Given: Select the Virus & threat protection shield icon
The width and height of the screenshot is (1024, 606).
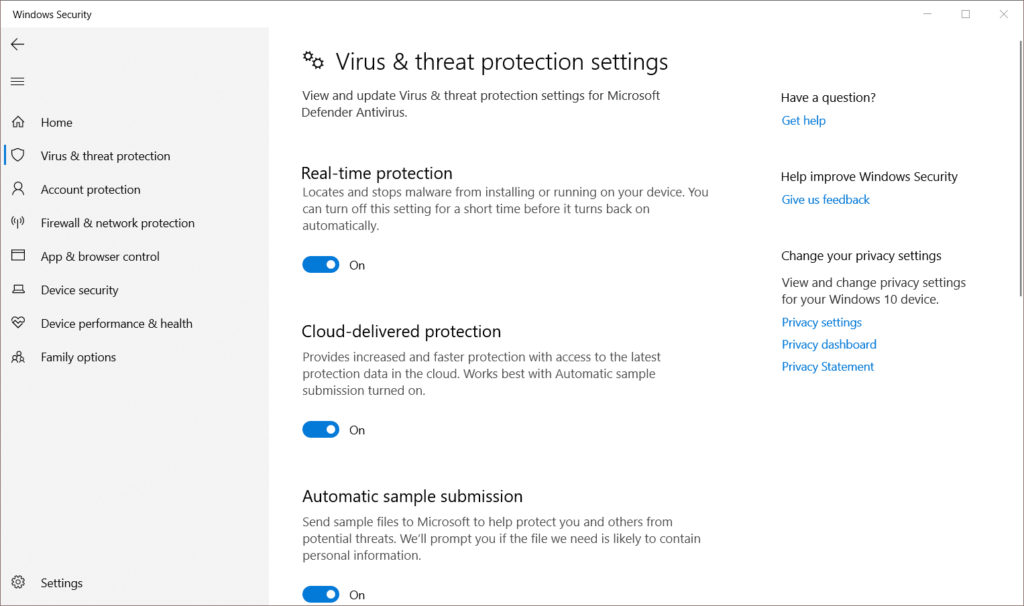Looking at the screenshot, I should pyautogui.click(x=17, y=155).
